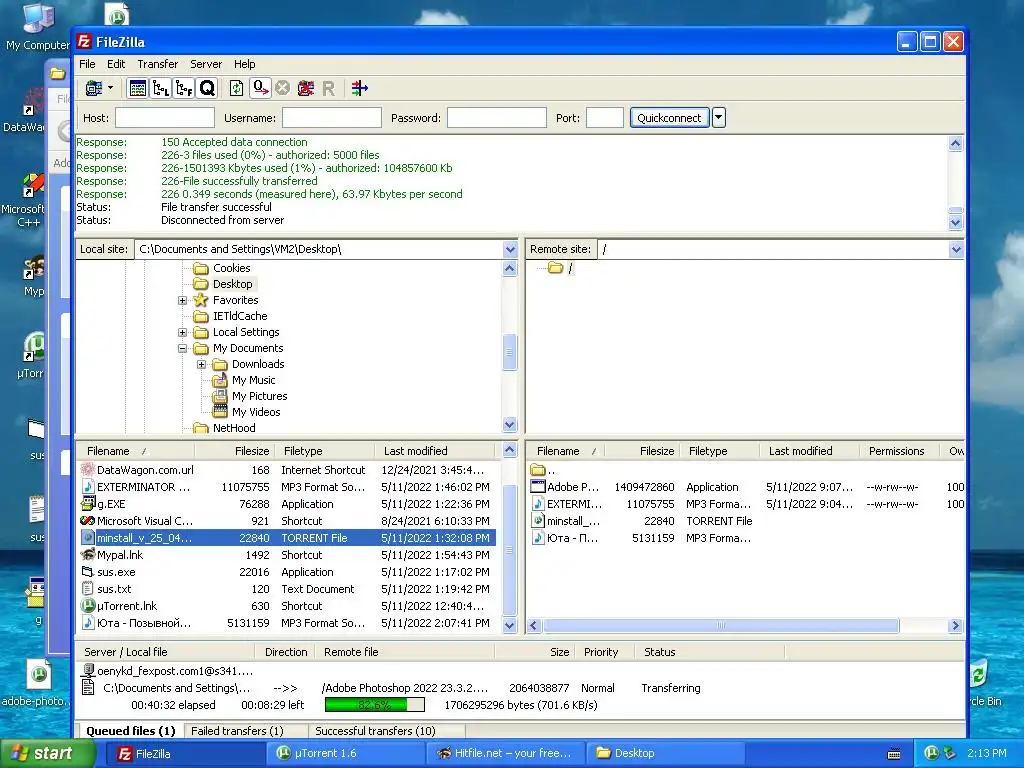Sort remote list by Filetype column
Viewport: 1024px width, 768px height.
720,451
